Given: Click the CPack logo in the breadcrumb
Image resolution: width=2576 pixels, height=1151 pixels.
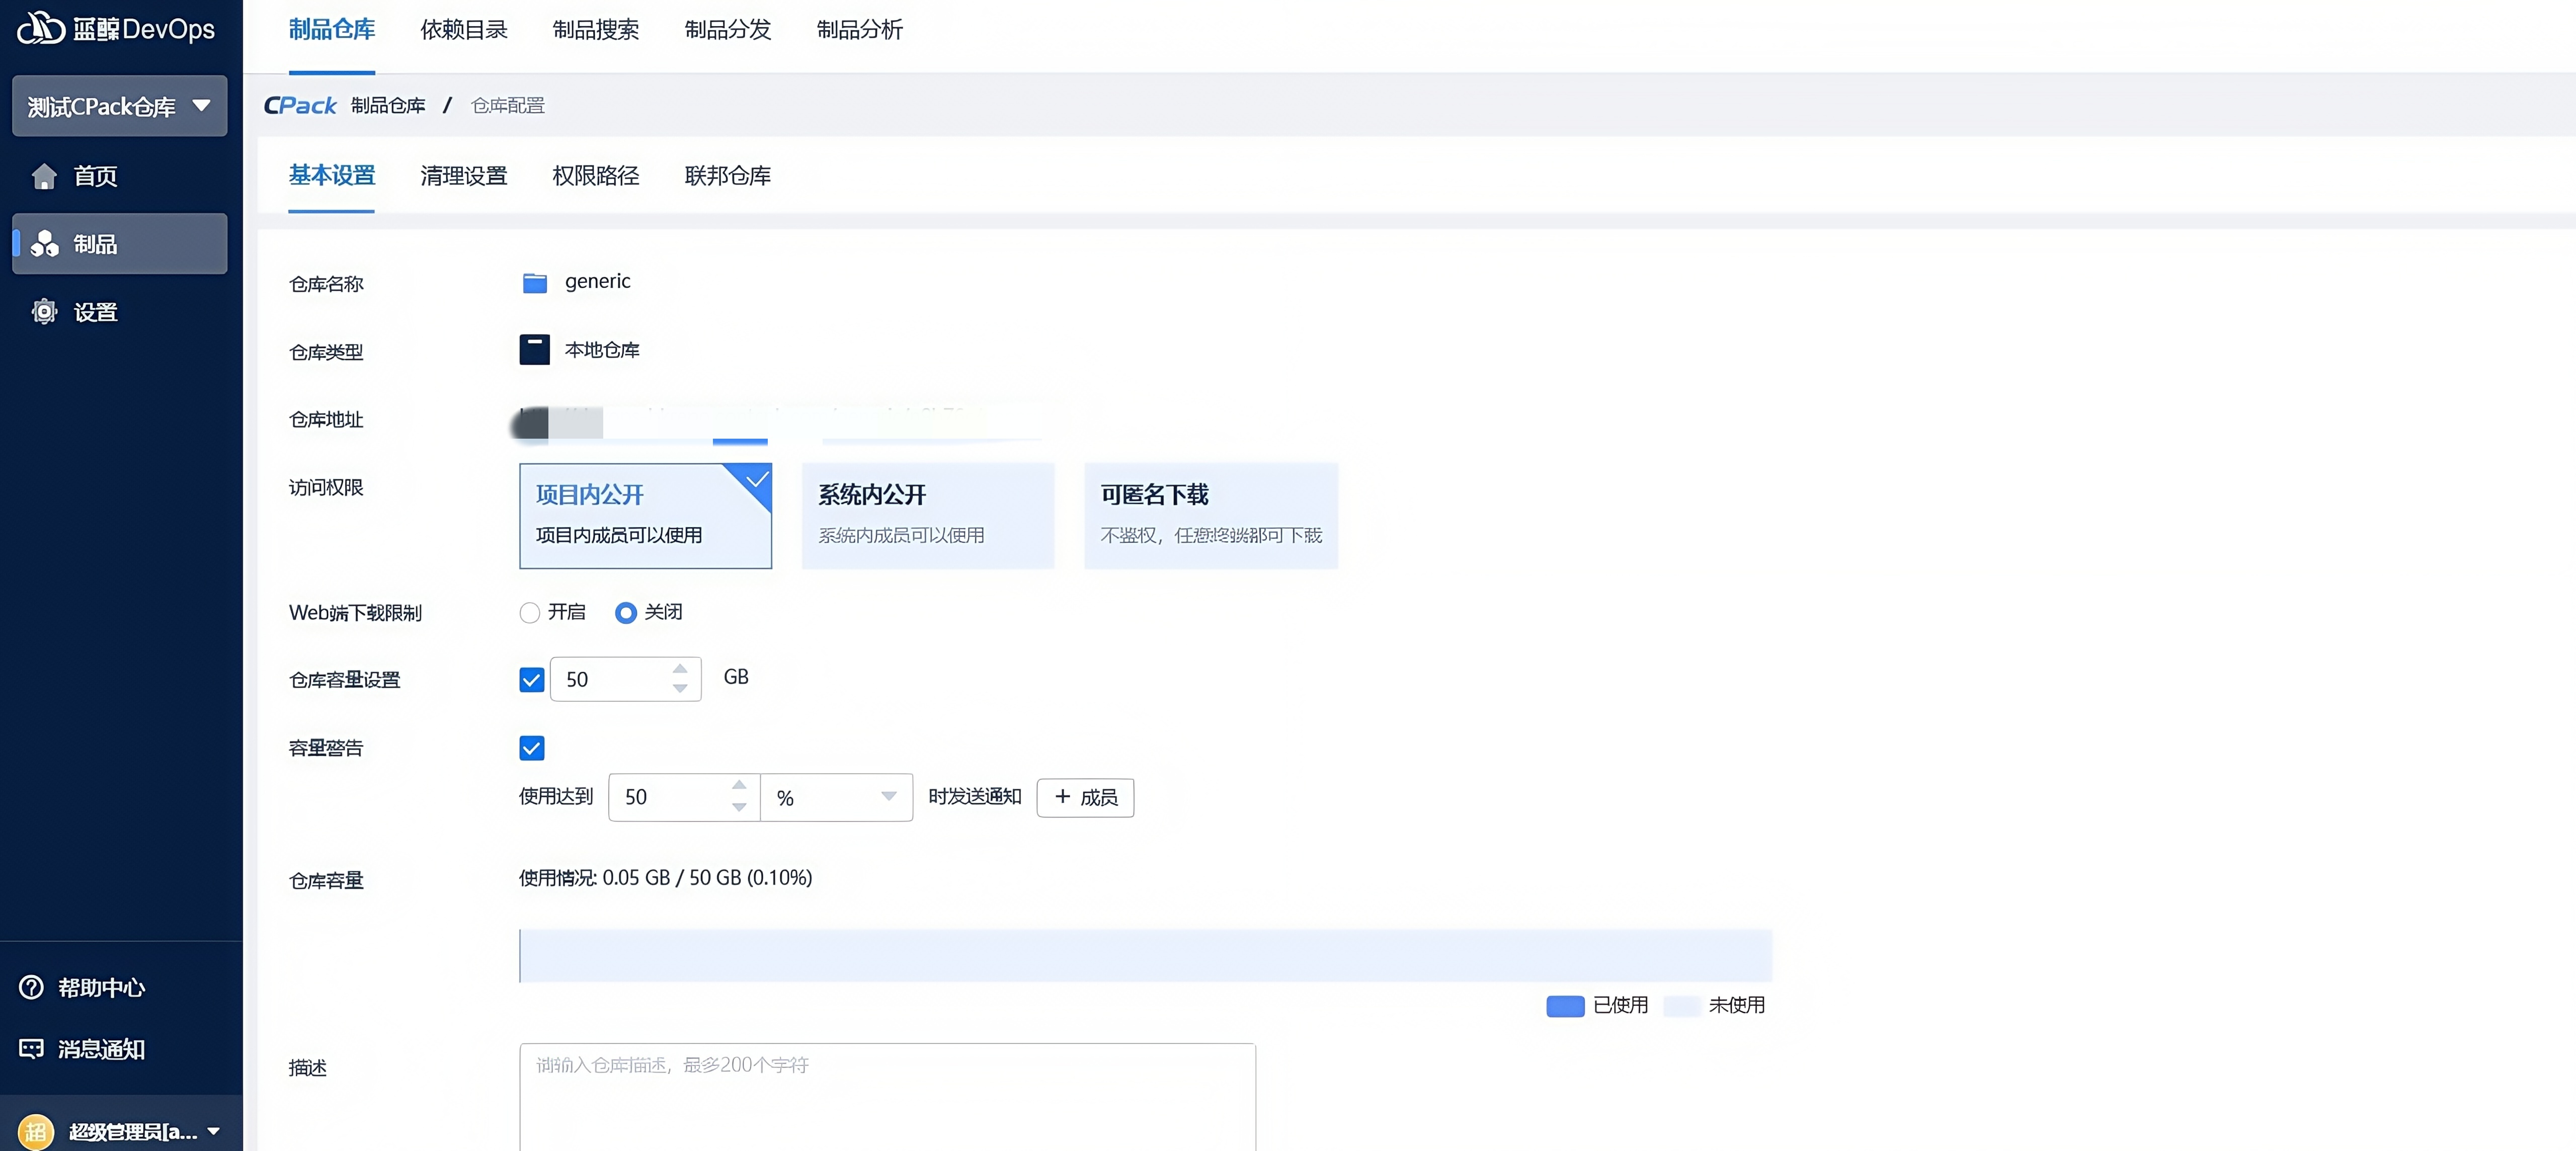Looking at the screenshot, I should tap(300, 105).
